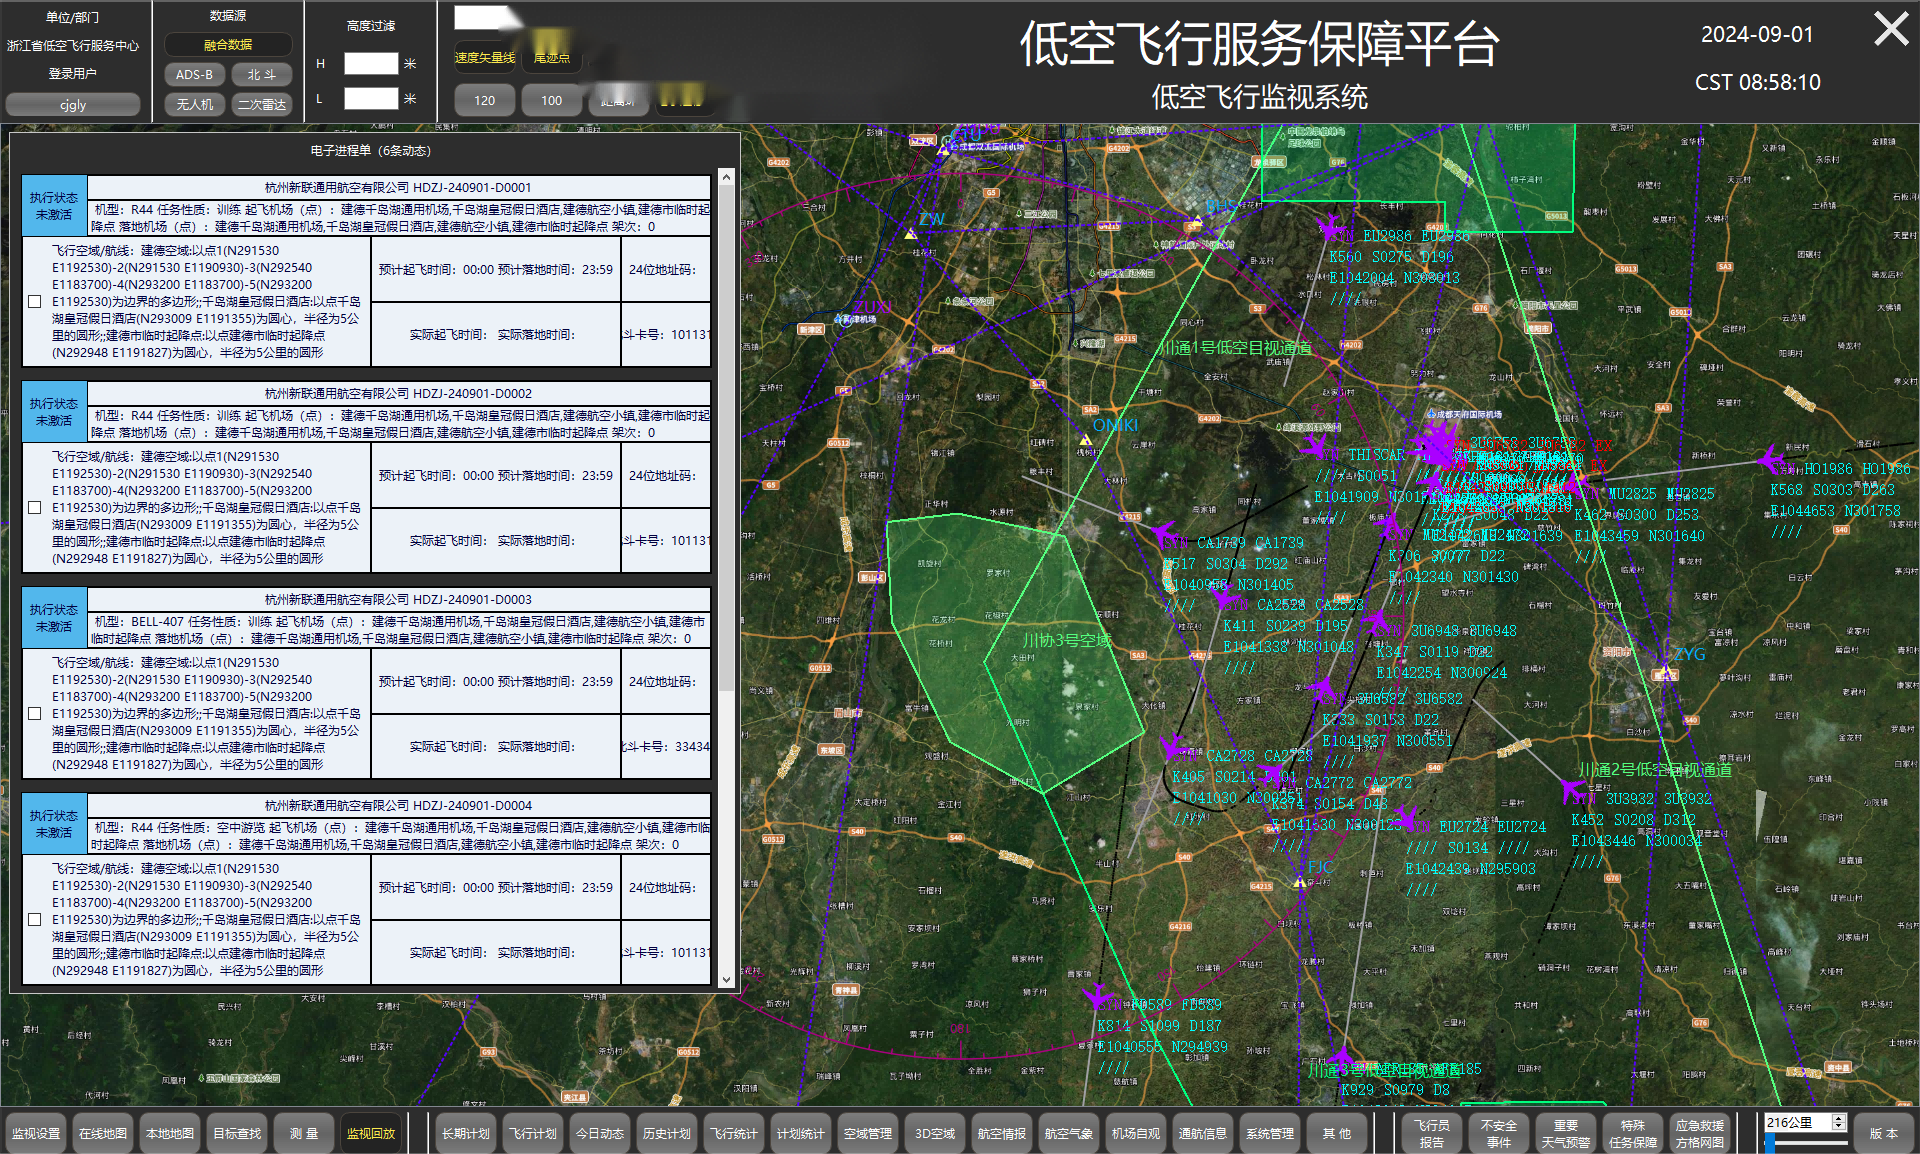Click the ONIKI waypoint triangle

(1086, 440)
